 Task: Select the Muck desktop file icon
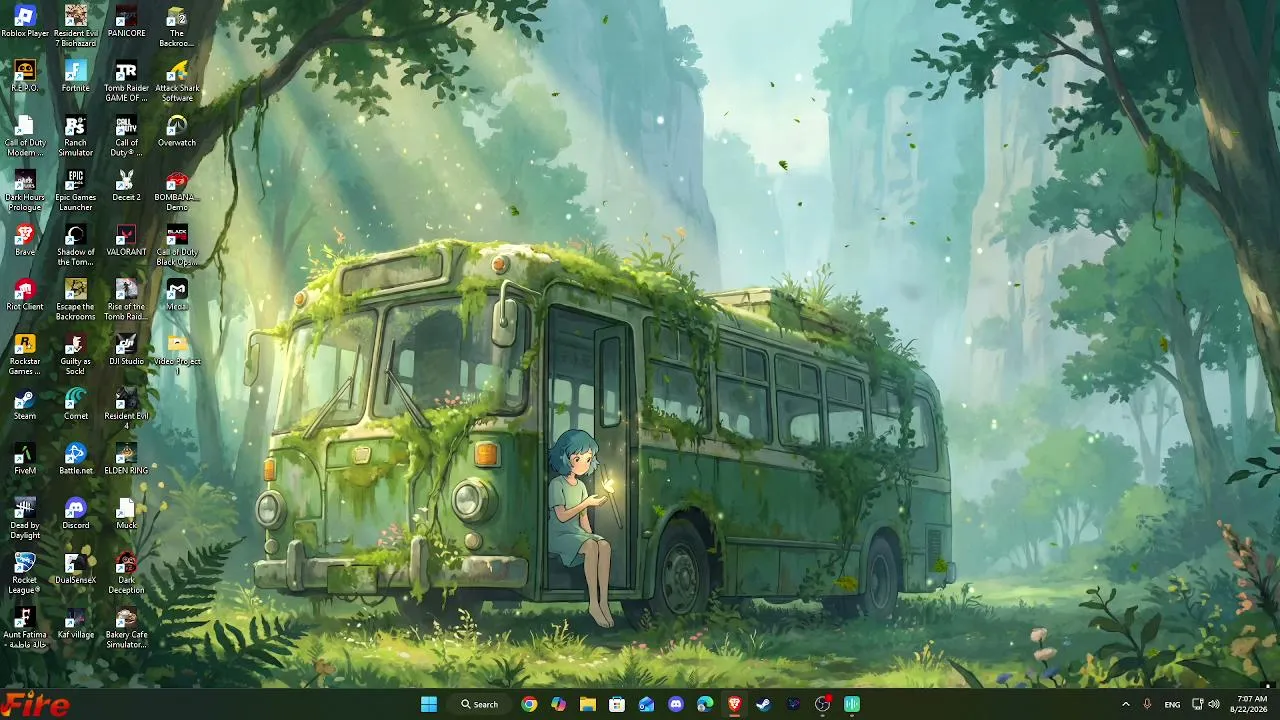[126, 514]
